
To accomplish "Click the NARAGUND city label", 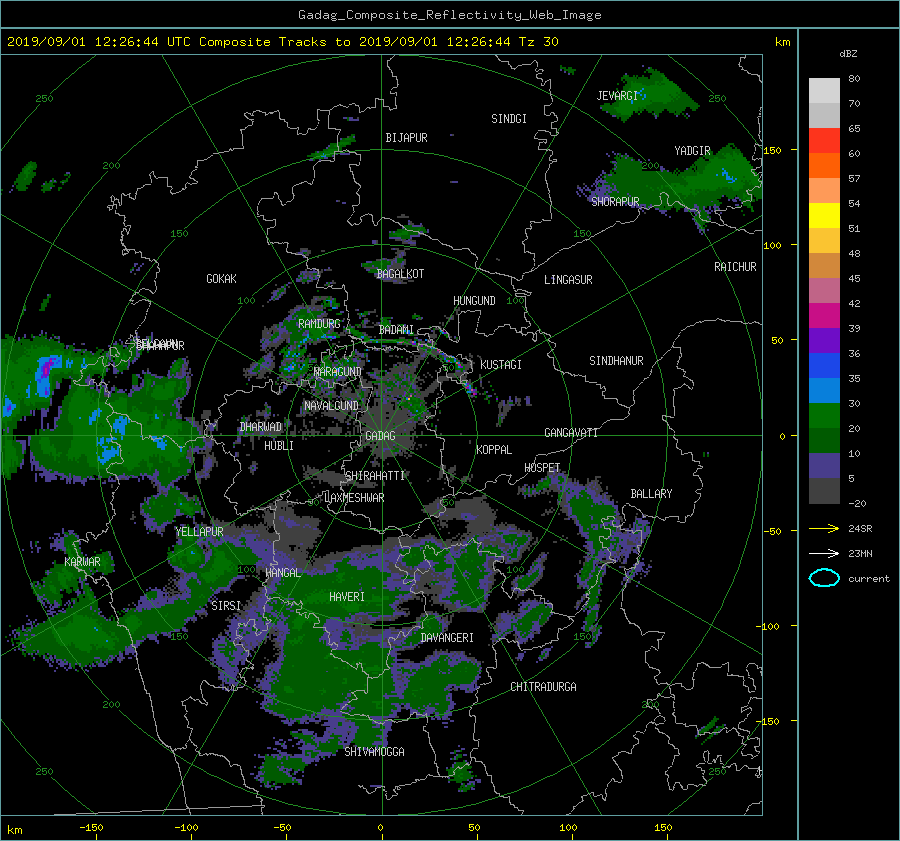I will [x=338, y=372].
